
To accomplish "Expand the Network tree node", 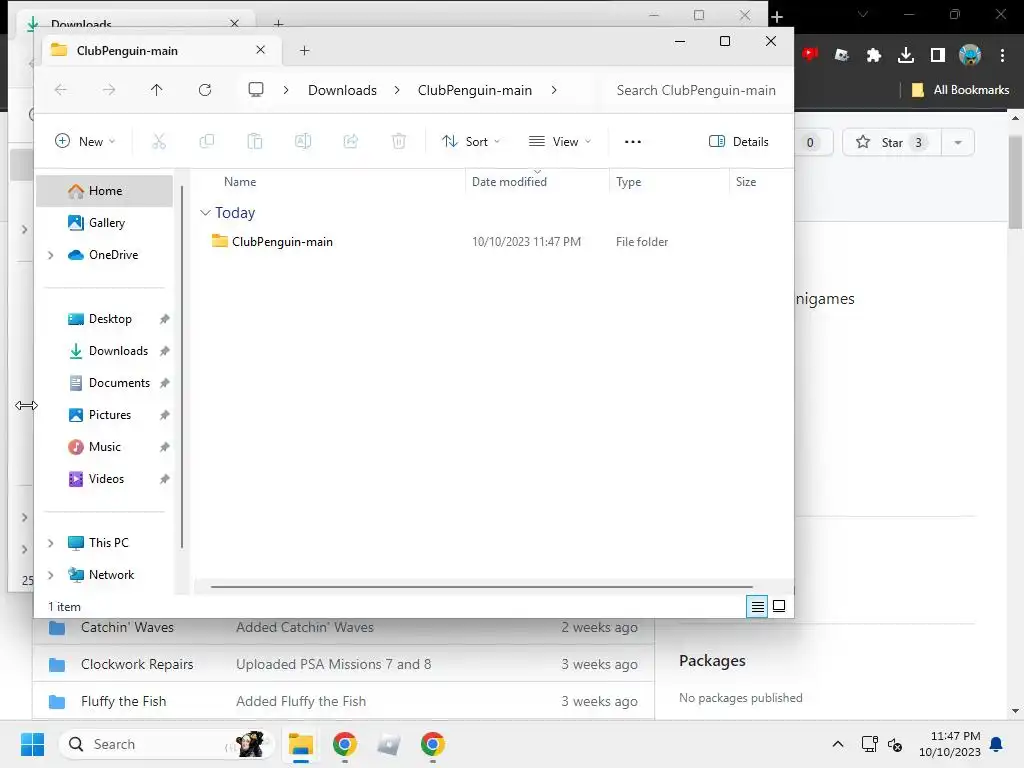I will click(50, 575).
